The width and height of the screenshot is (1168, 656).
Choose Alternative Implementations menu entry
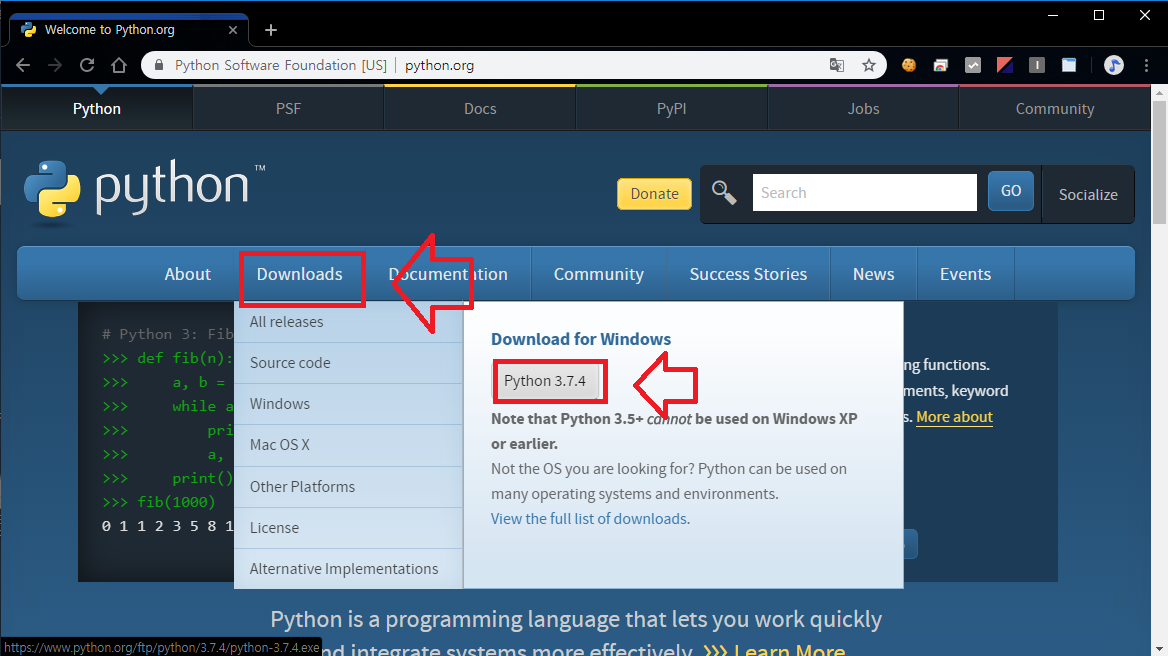pyautogui.click(x=349, y=569)
